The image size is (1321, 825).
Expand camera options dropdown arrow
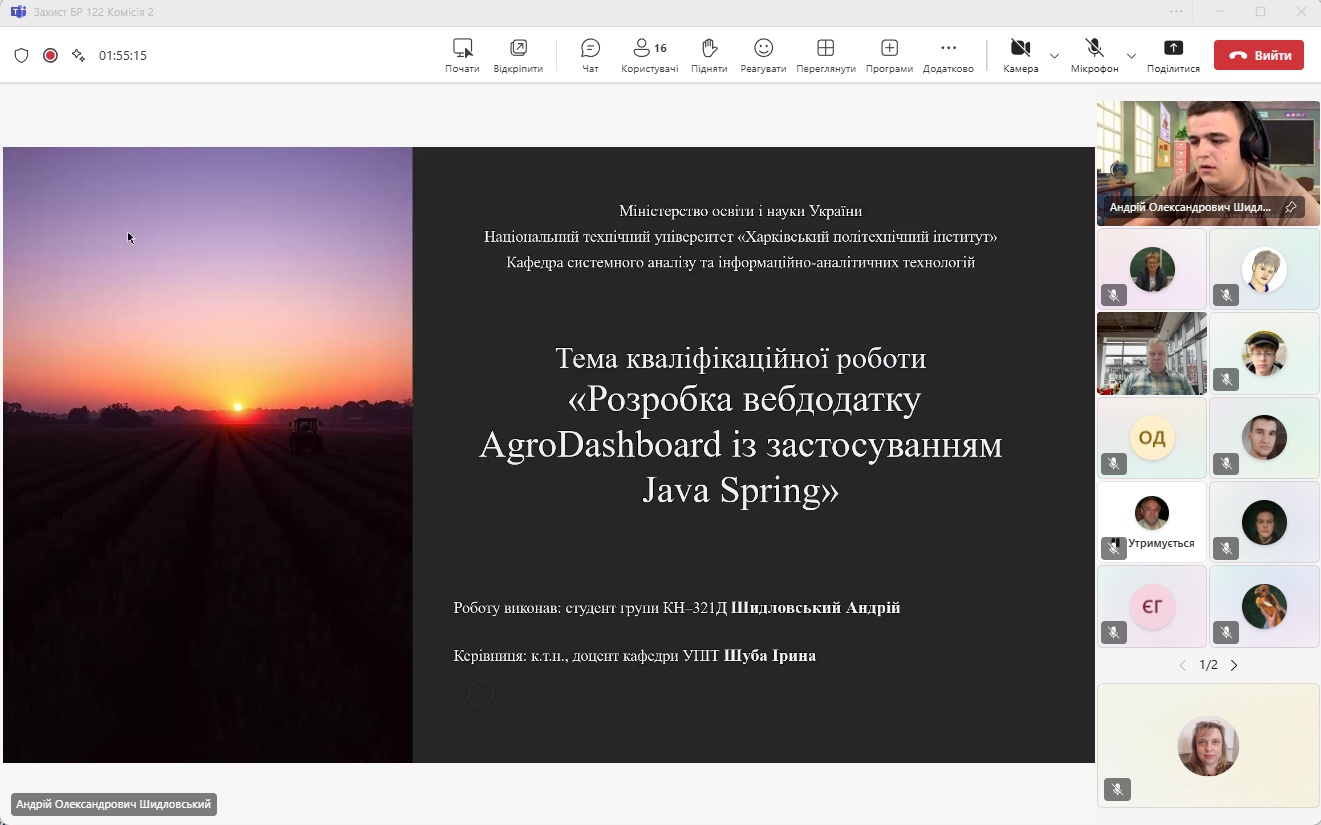pyautogui.click(x=1054, y=56)
